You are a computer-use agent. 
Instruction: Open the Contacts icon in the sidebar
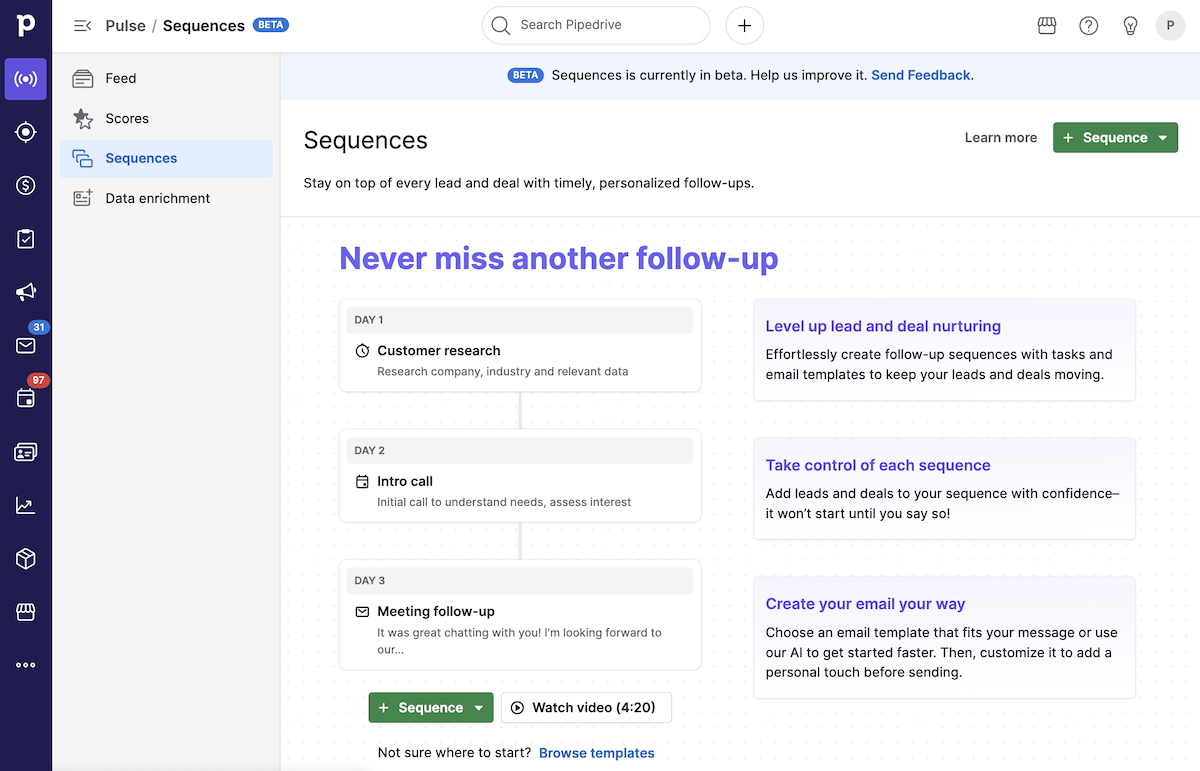tap(26, 452)
